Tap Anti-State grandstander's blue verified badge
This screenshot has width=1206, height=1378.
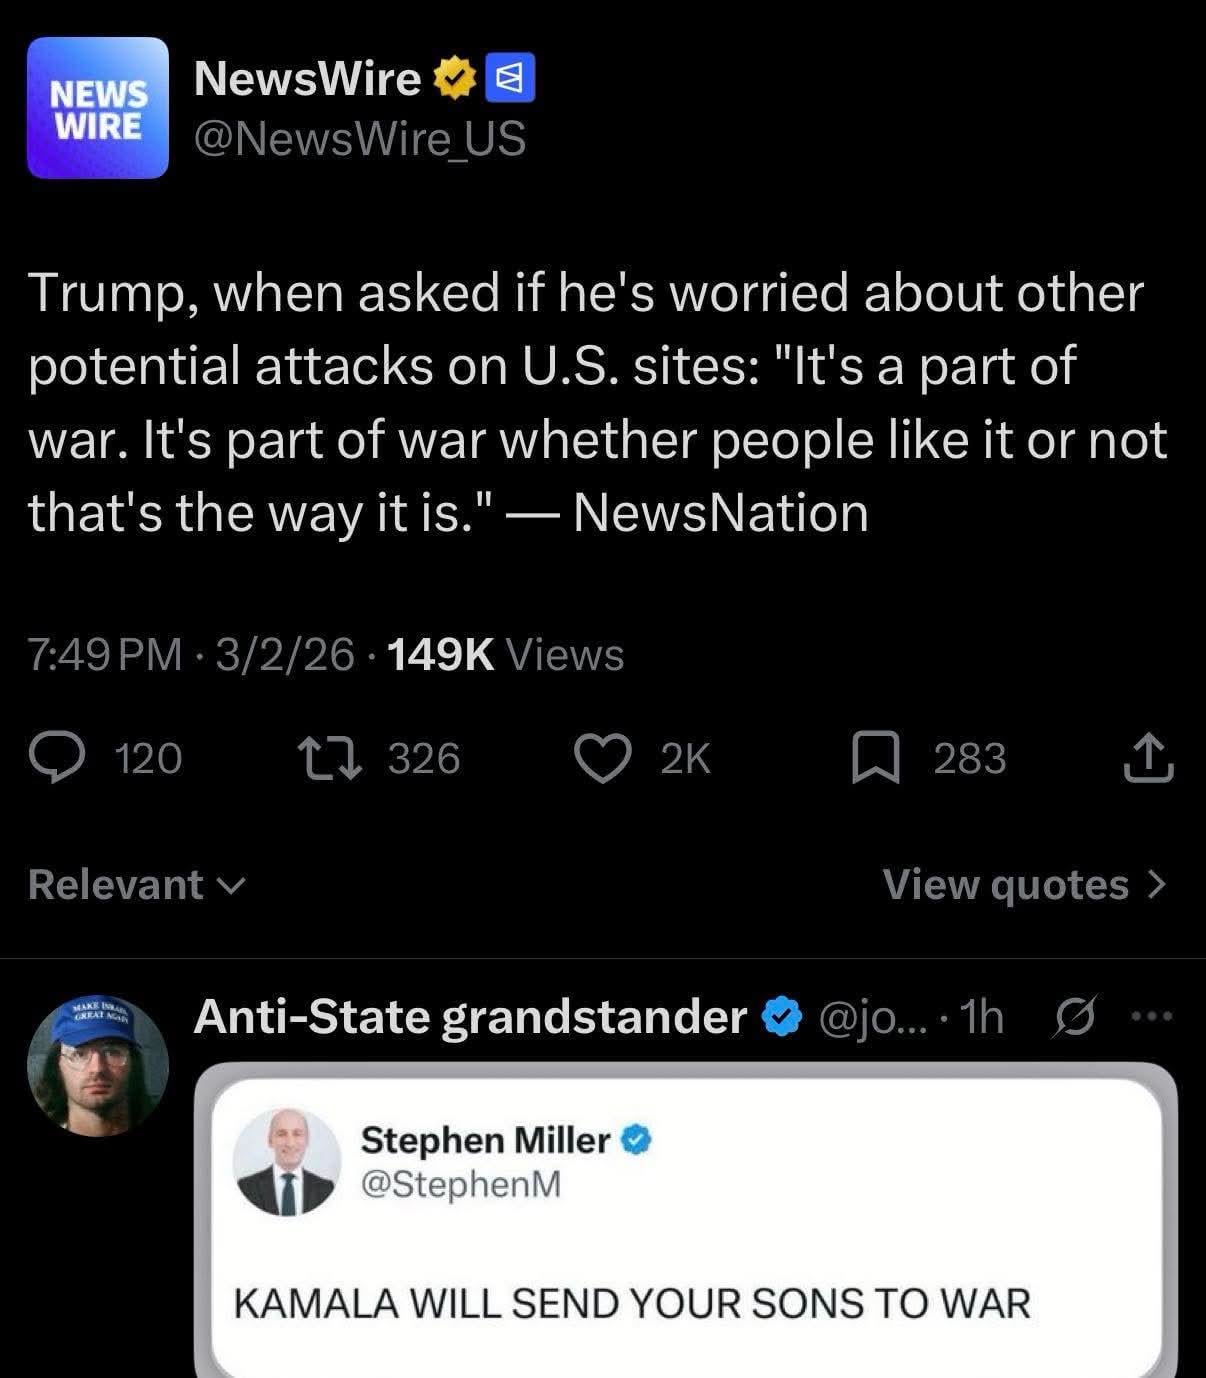[x=781, y=1018]
